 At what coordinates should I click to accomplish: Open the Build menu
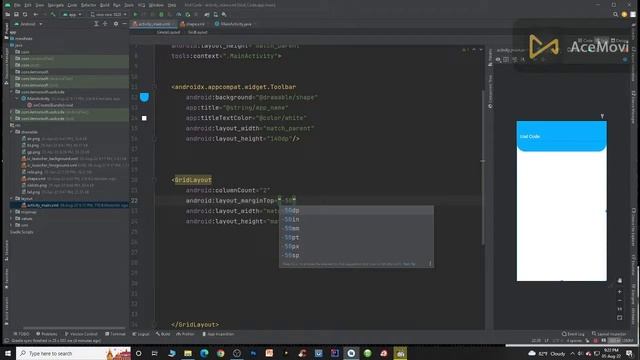click(x=104, y=5)
